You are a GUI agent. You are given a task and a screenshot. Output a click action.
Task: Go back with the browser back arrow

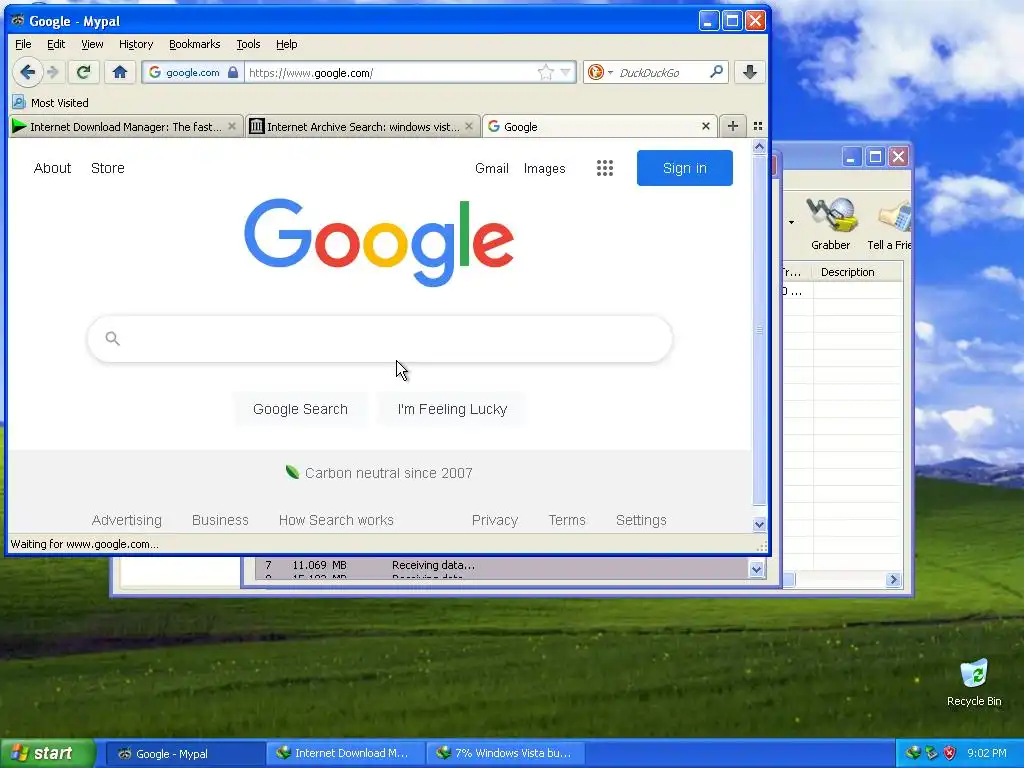(x=27, y=72)
